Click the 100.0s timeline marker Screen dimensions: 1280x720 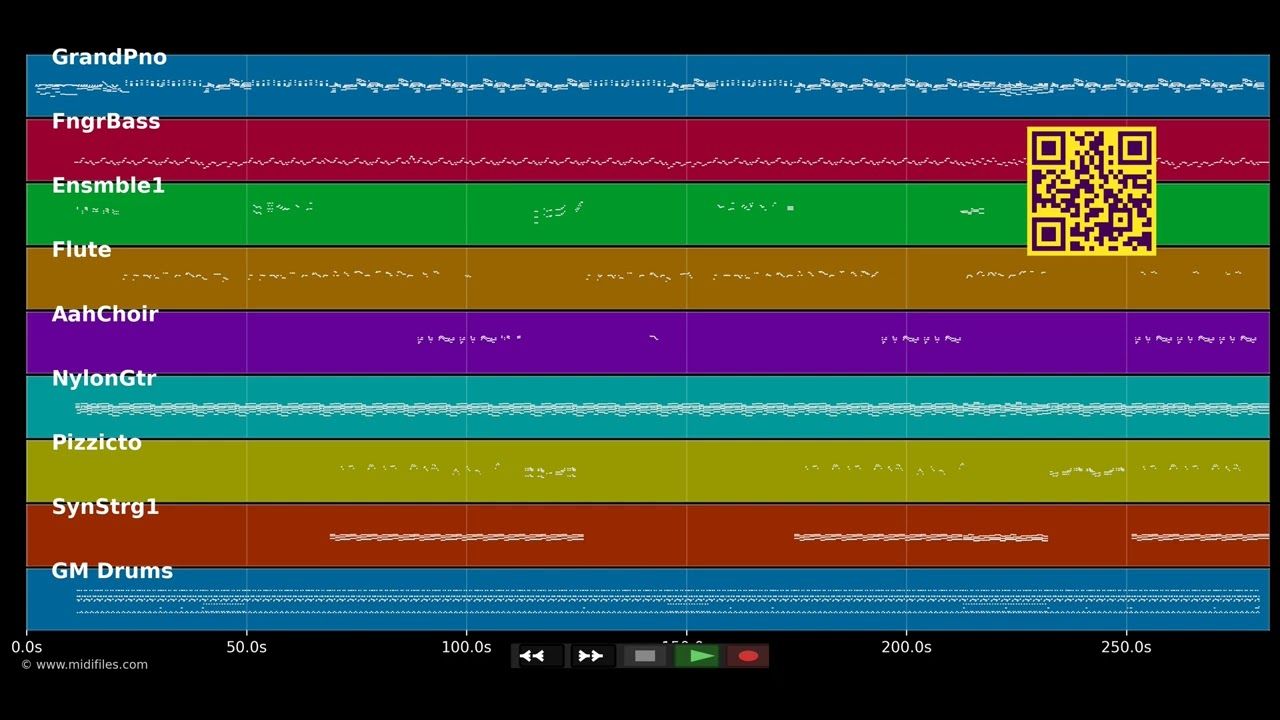[466, 647]
